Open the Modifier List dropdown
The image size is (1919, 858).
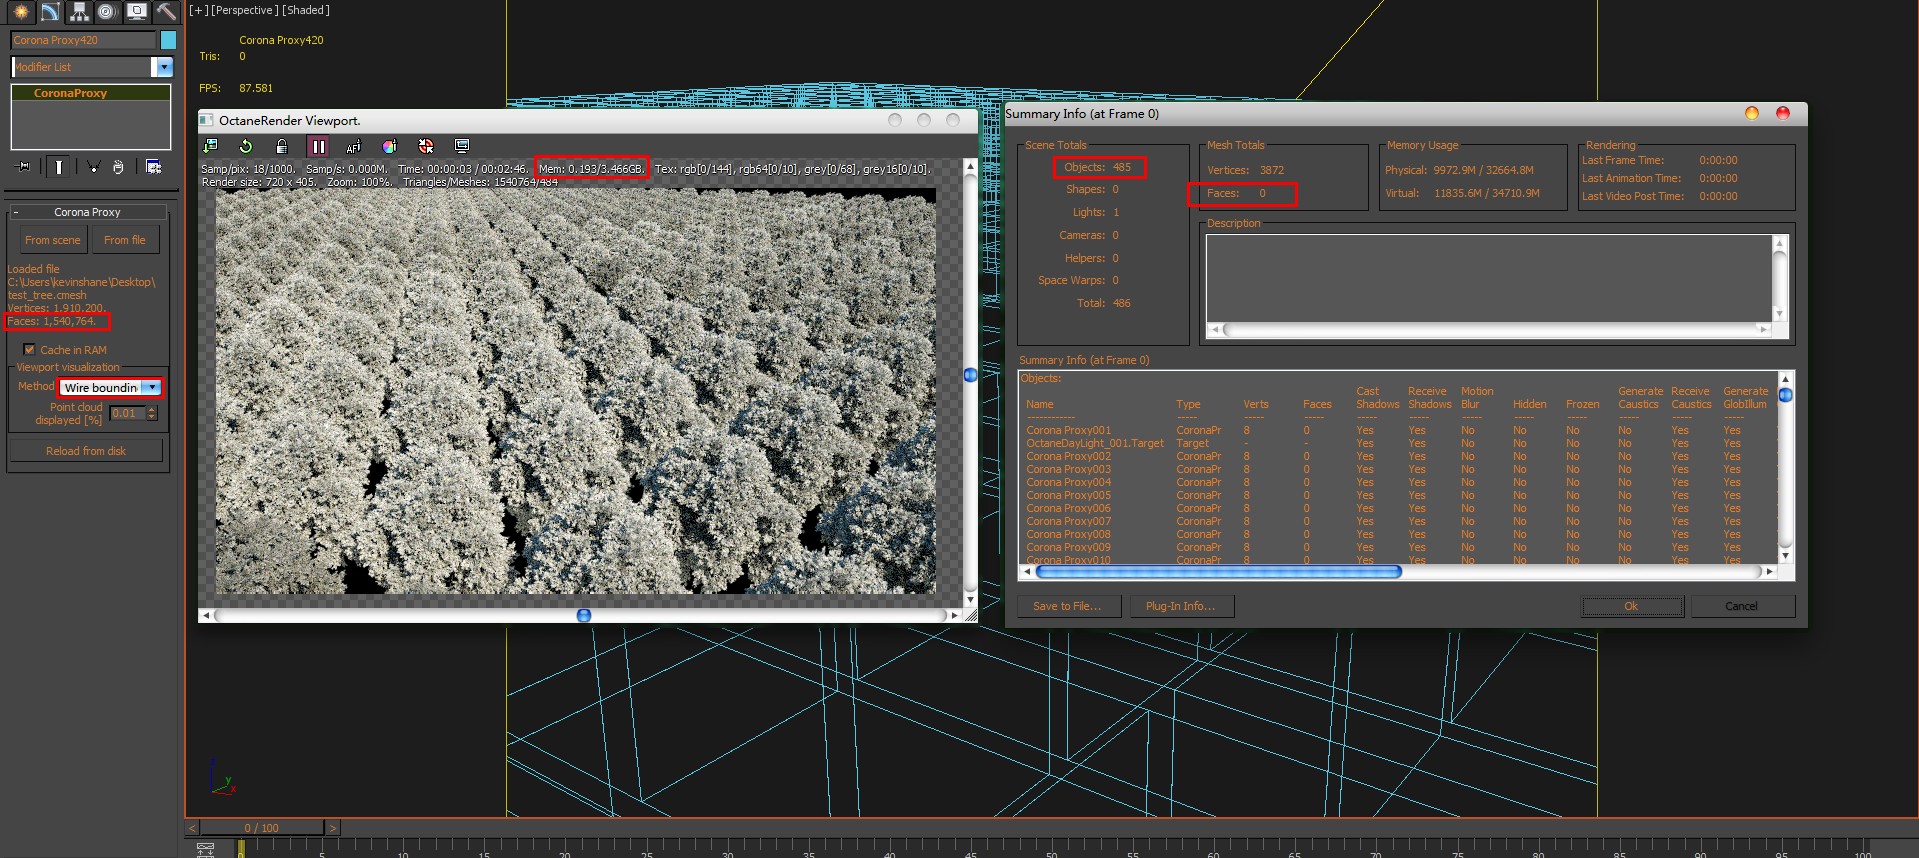coord(163,67)
